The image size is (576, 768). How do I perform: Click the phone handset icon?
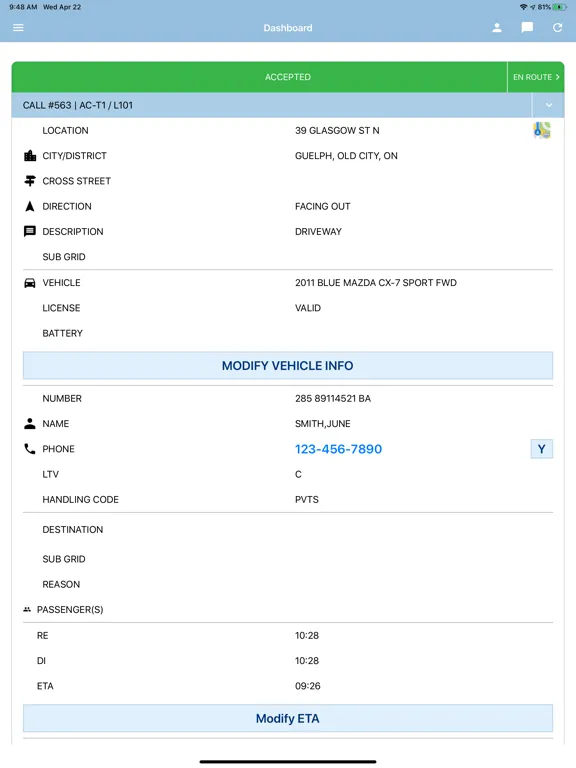(30, 449)
